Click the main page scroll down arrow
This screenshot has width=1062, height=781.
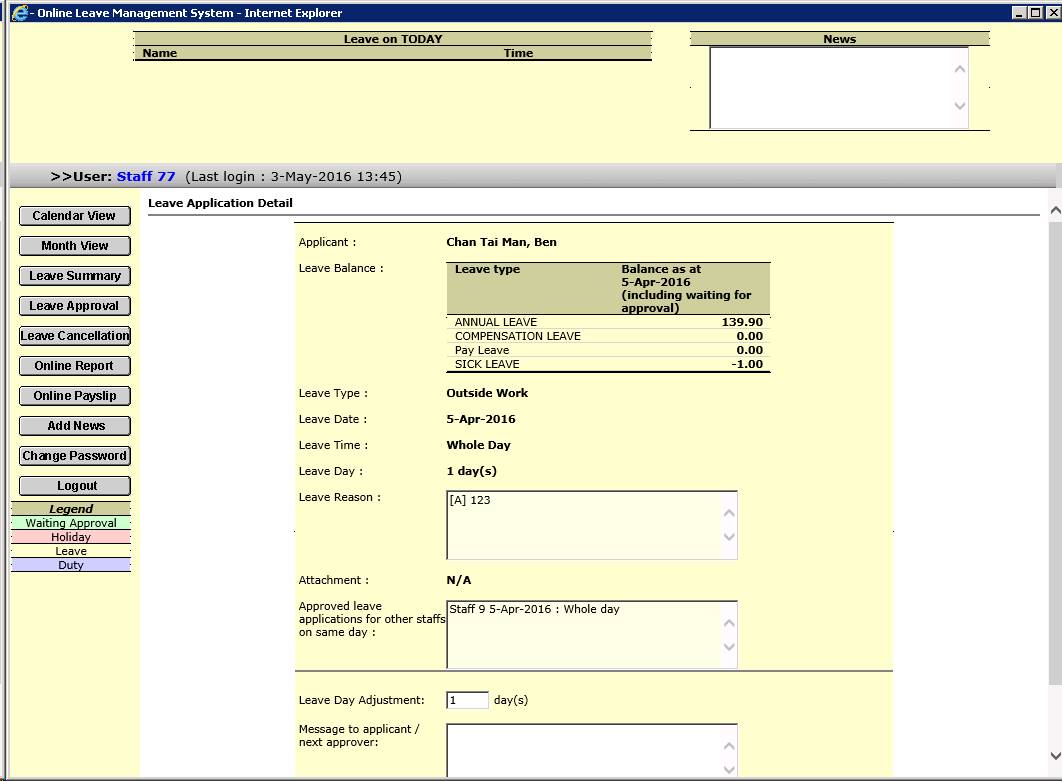1055,755
